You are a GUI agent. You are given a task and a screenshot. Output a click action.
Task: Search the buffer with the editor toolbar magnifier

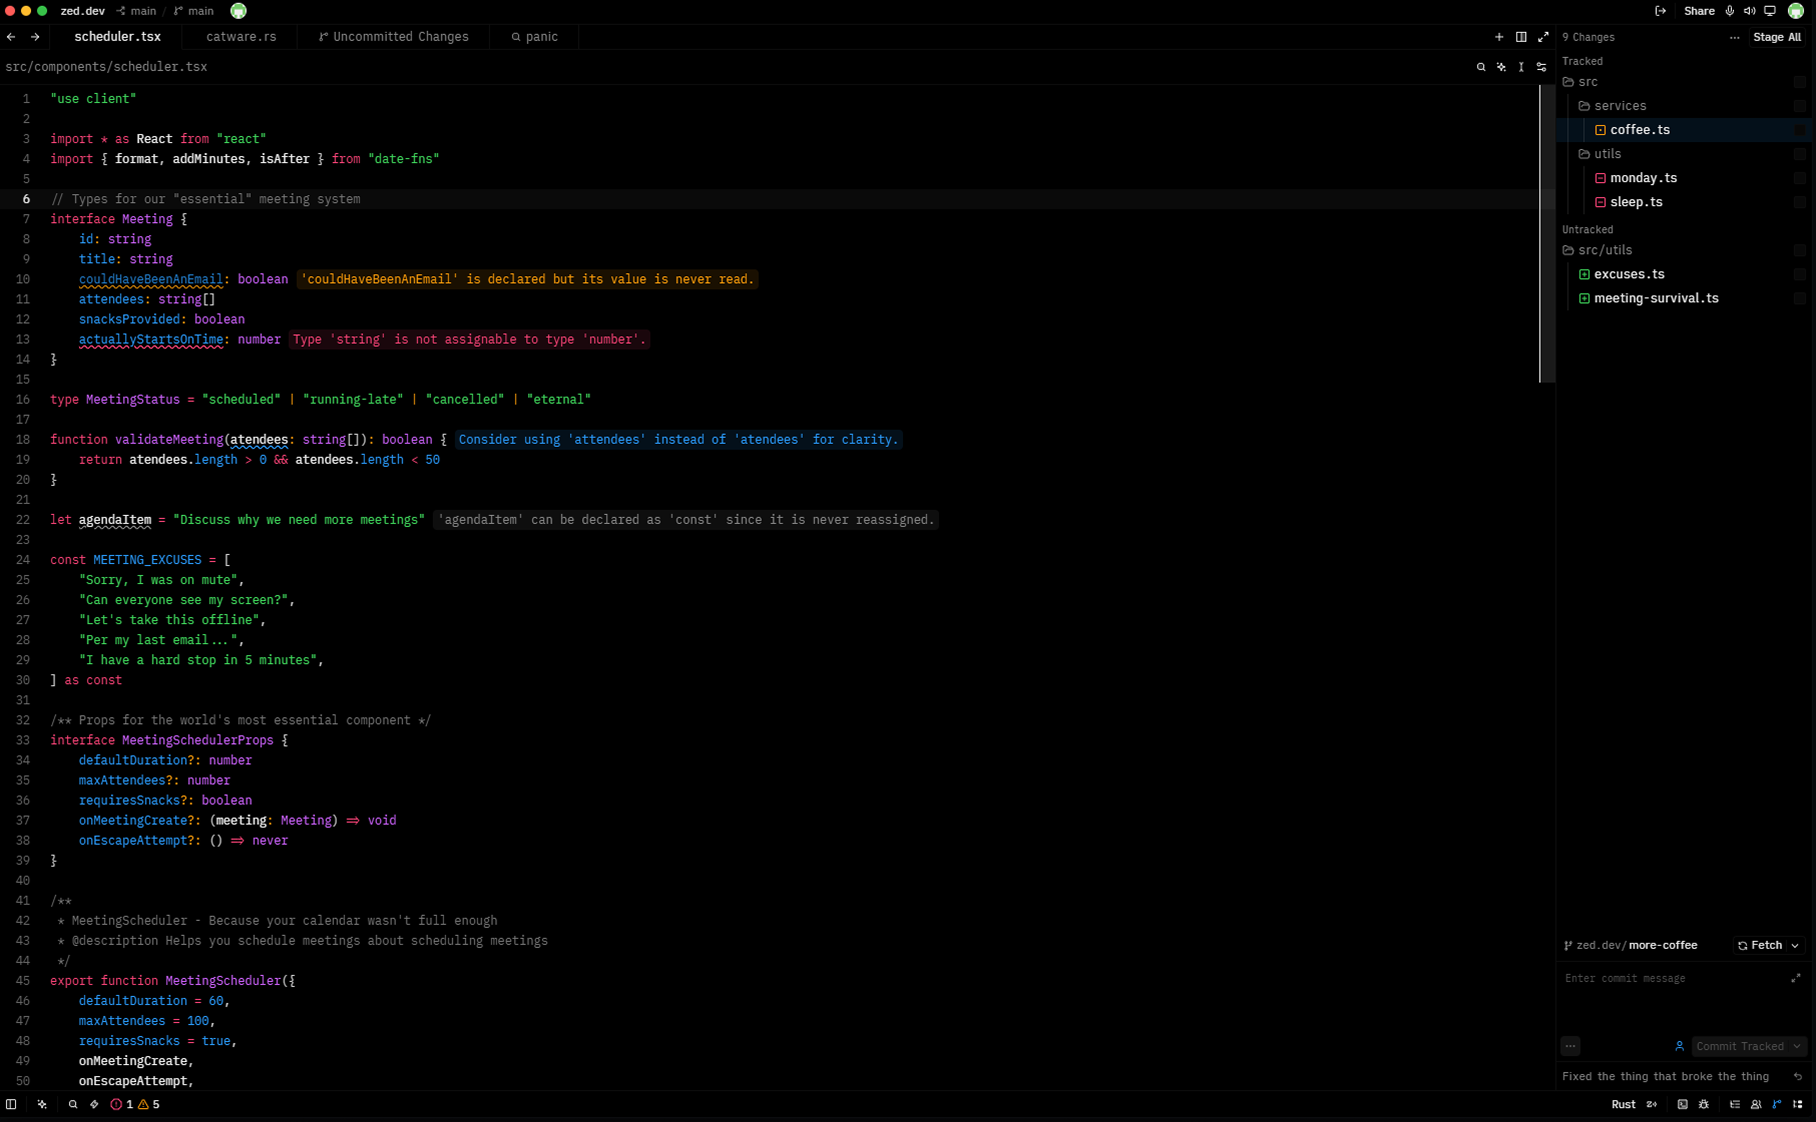[x=1481, y=67]
